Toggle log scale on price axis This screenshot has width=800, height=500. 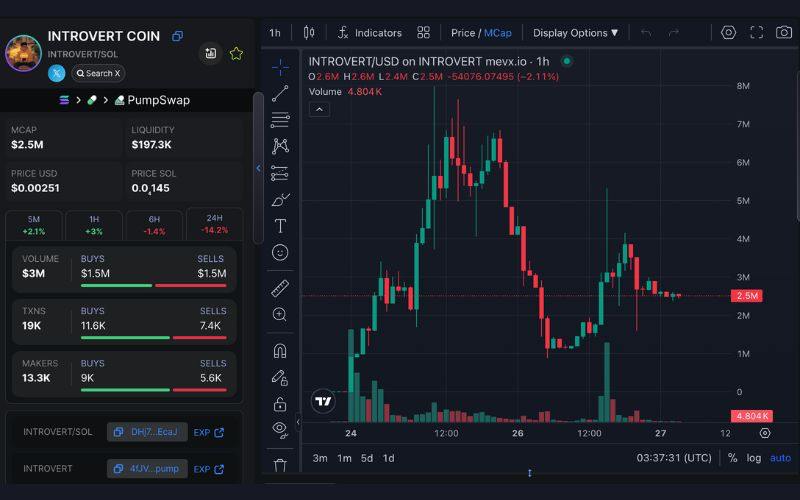point(754,458)
